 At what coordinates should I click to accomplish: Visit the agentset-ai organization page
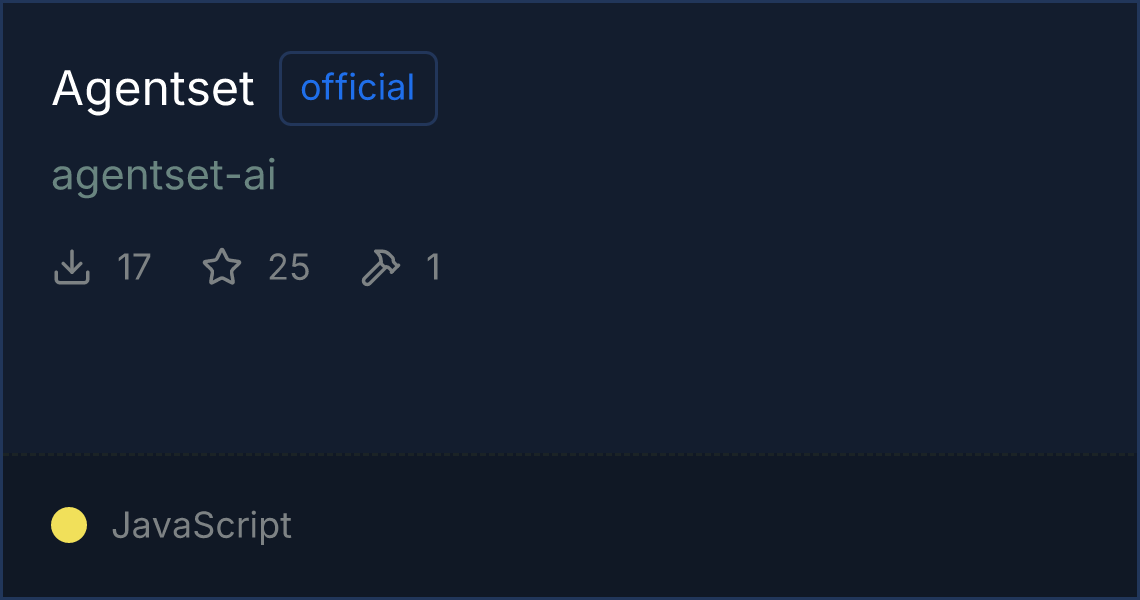pyautogui.click(x=164, y=176)
